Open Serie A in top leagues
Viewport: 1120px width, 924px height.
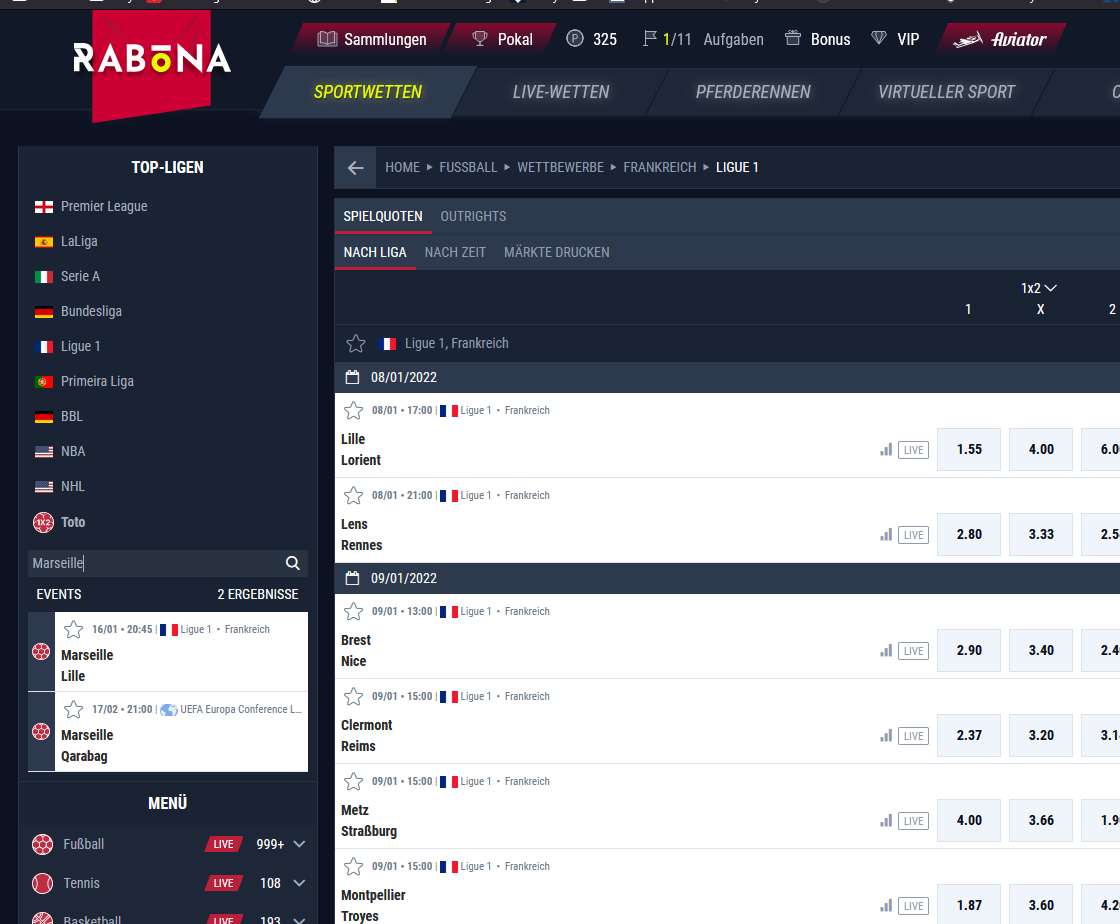click(80, 276)
